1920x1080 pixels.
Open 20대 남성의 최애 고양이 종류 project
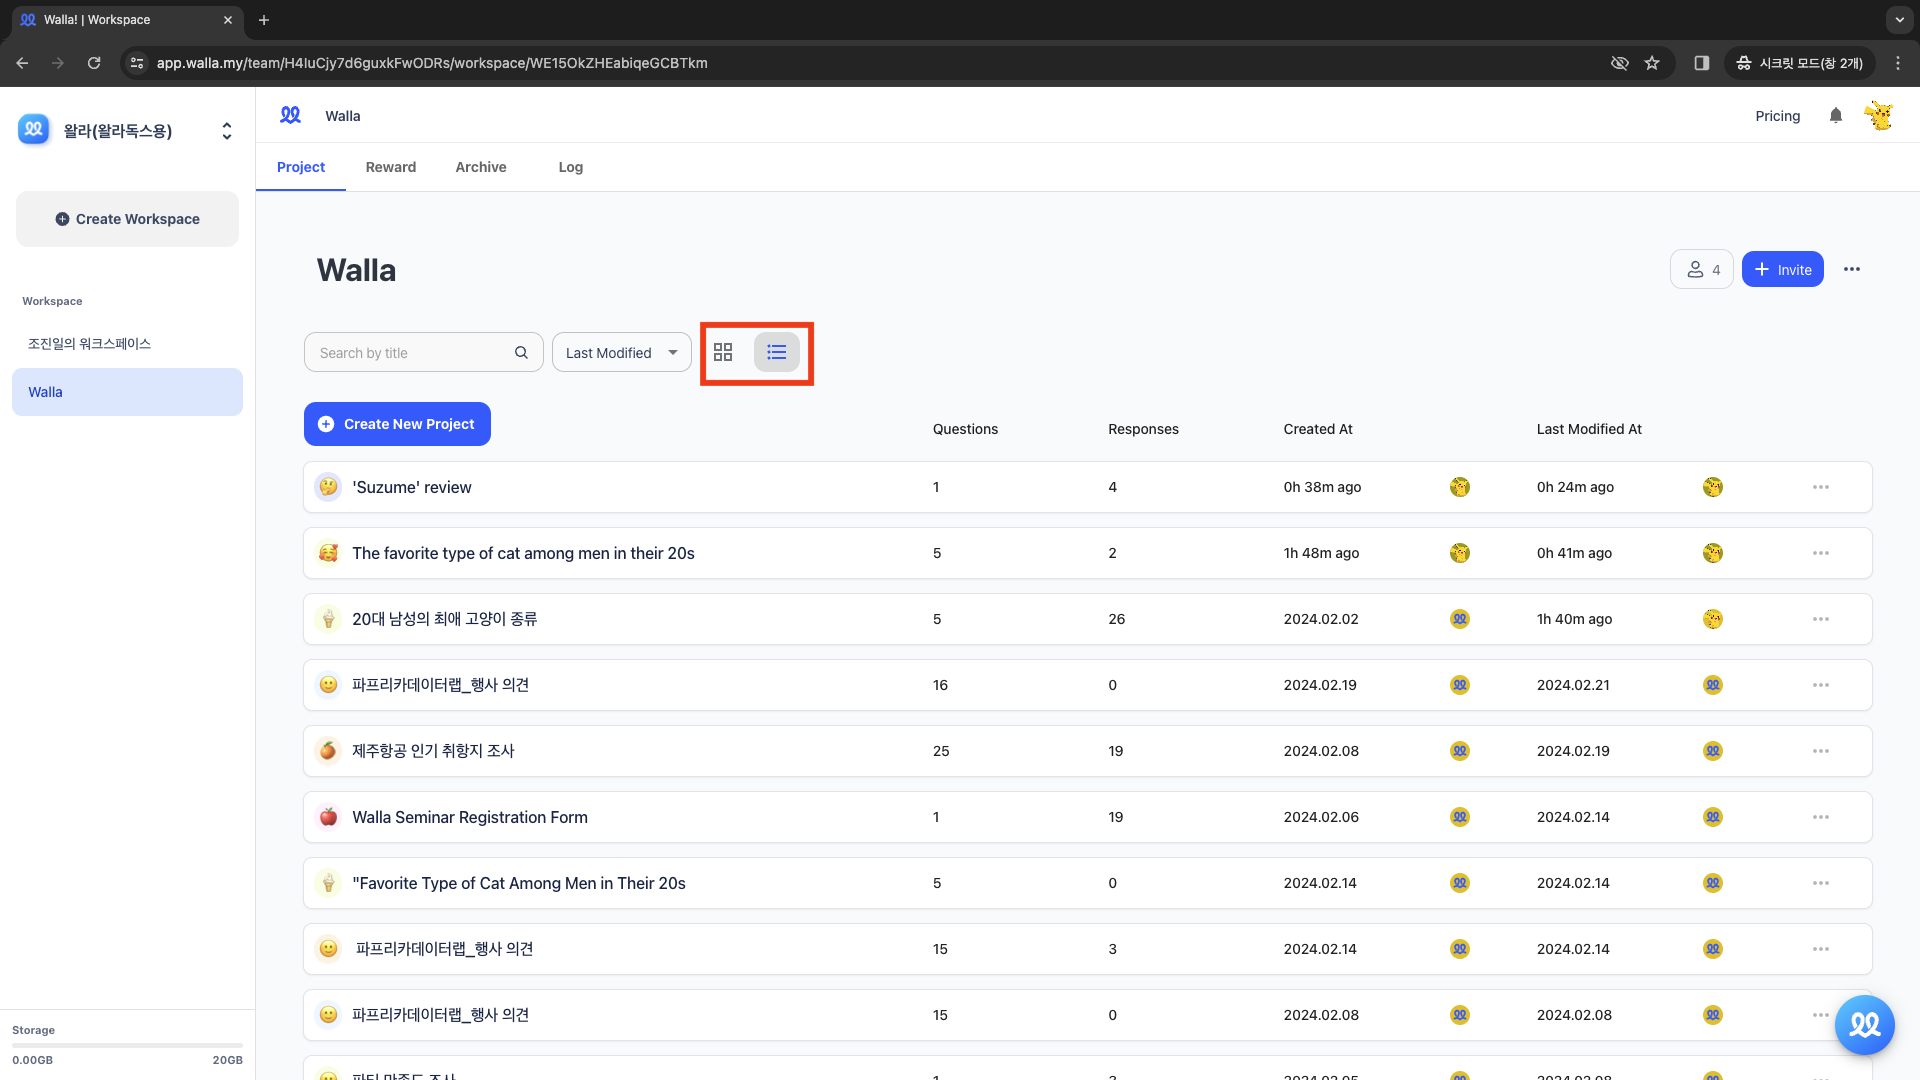click(1087, 619)
